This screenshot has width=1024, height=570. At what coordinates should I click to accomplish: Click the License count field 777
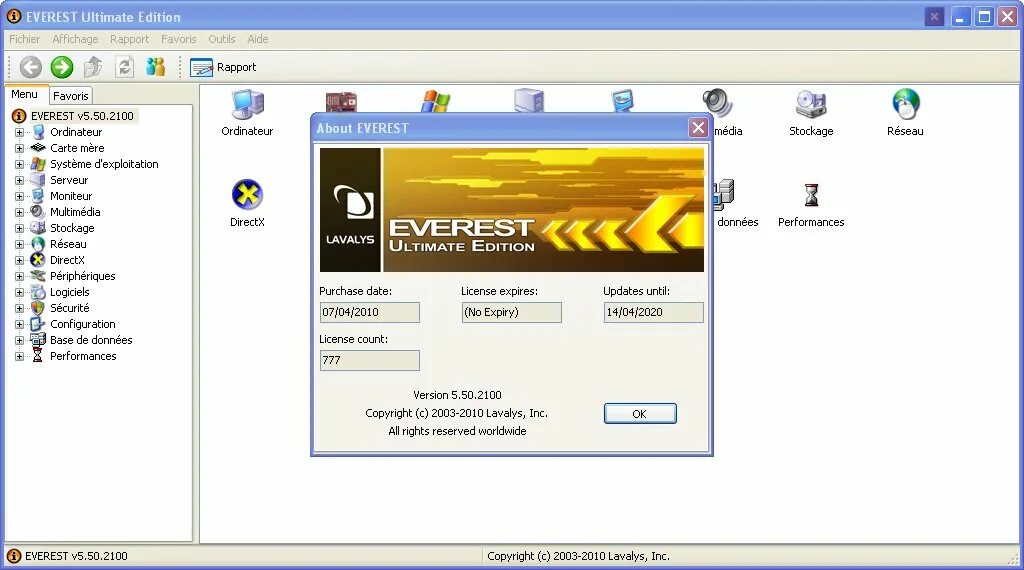(370, 360)
